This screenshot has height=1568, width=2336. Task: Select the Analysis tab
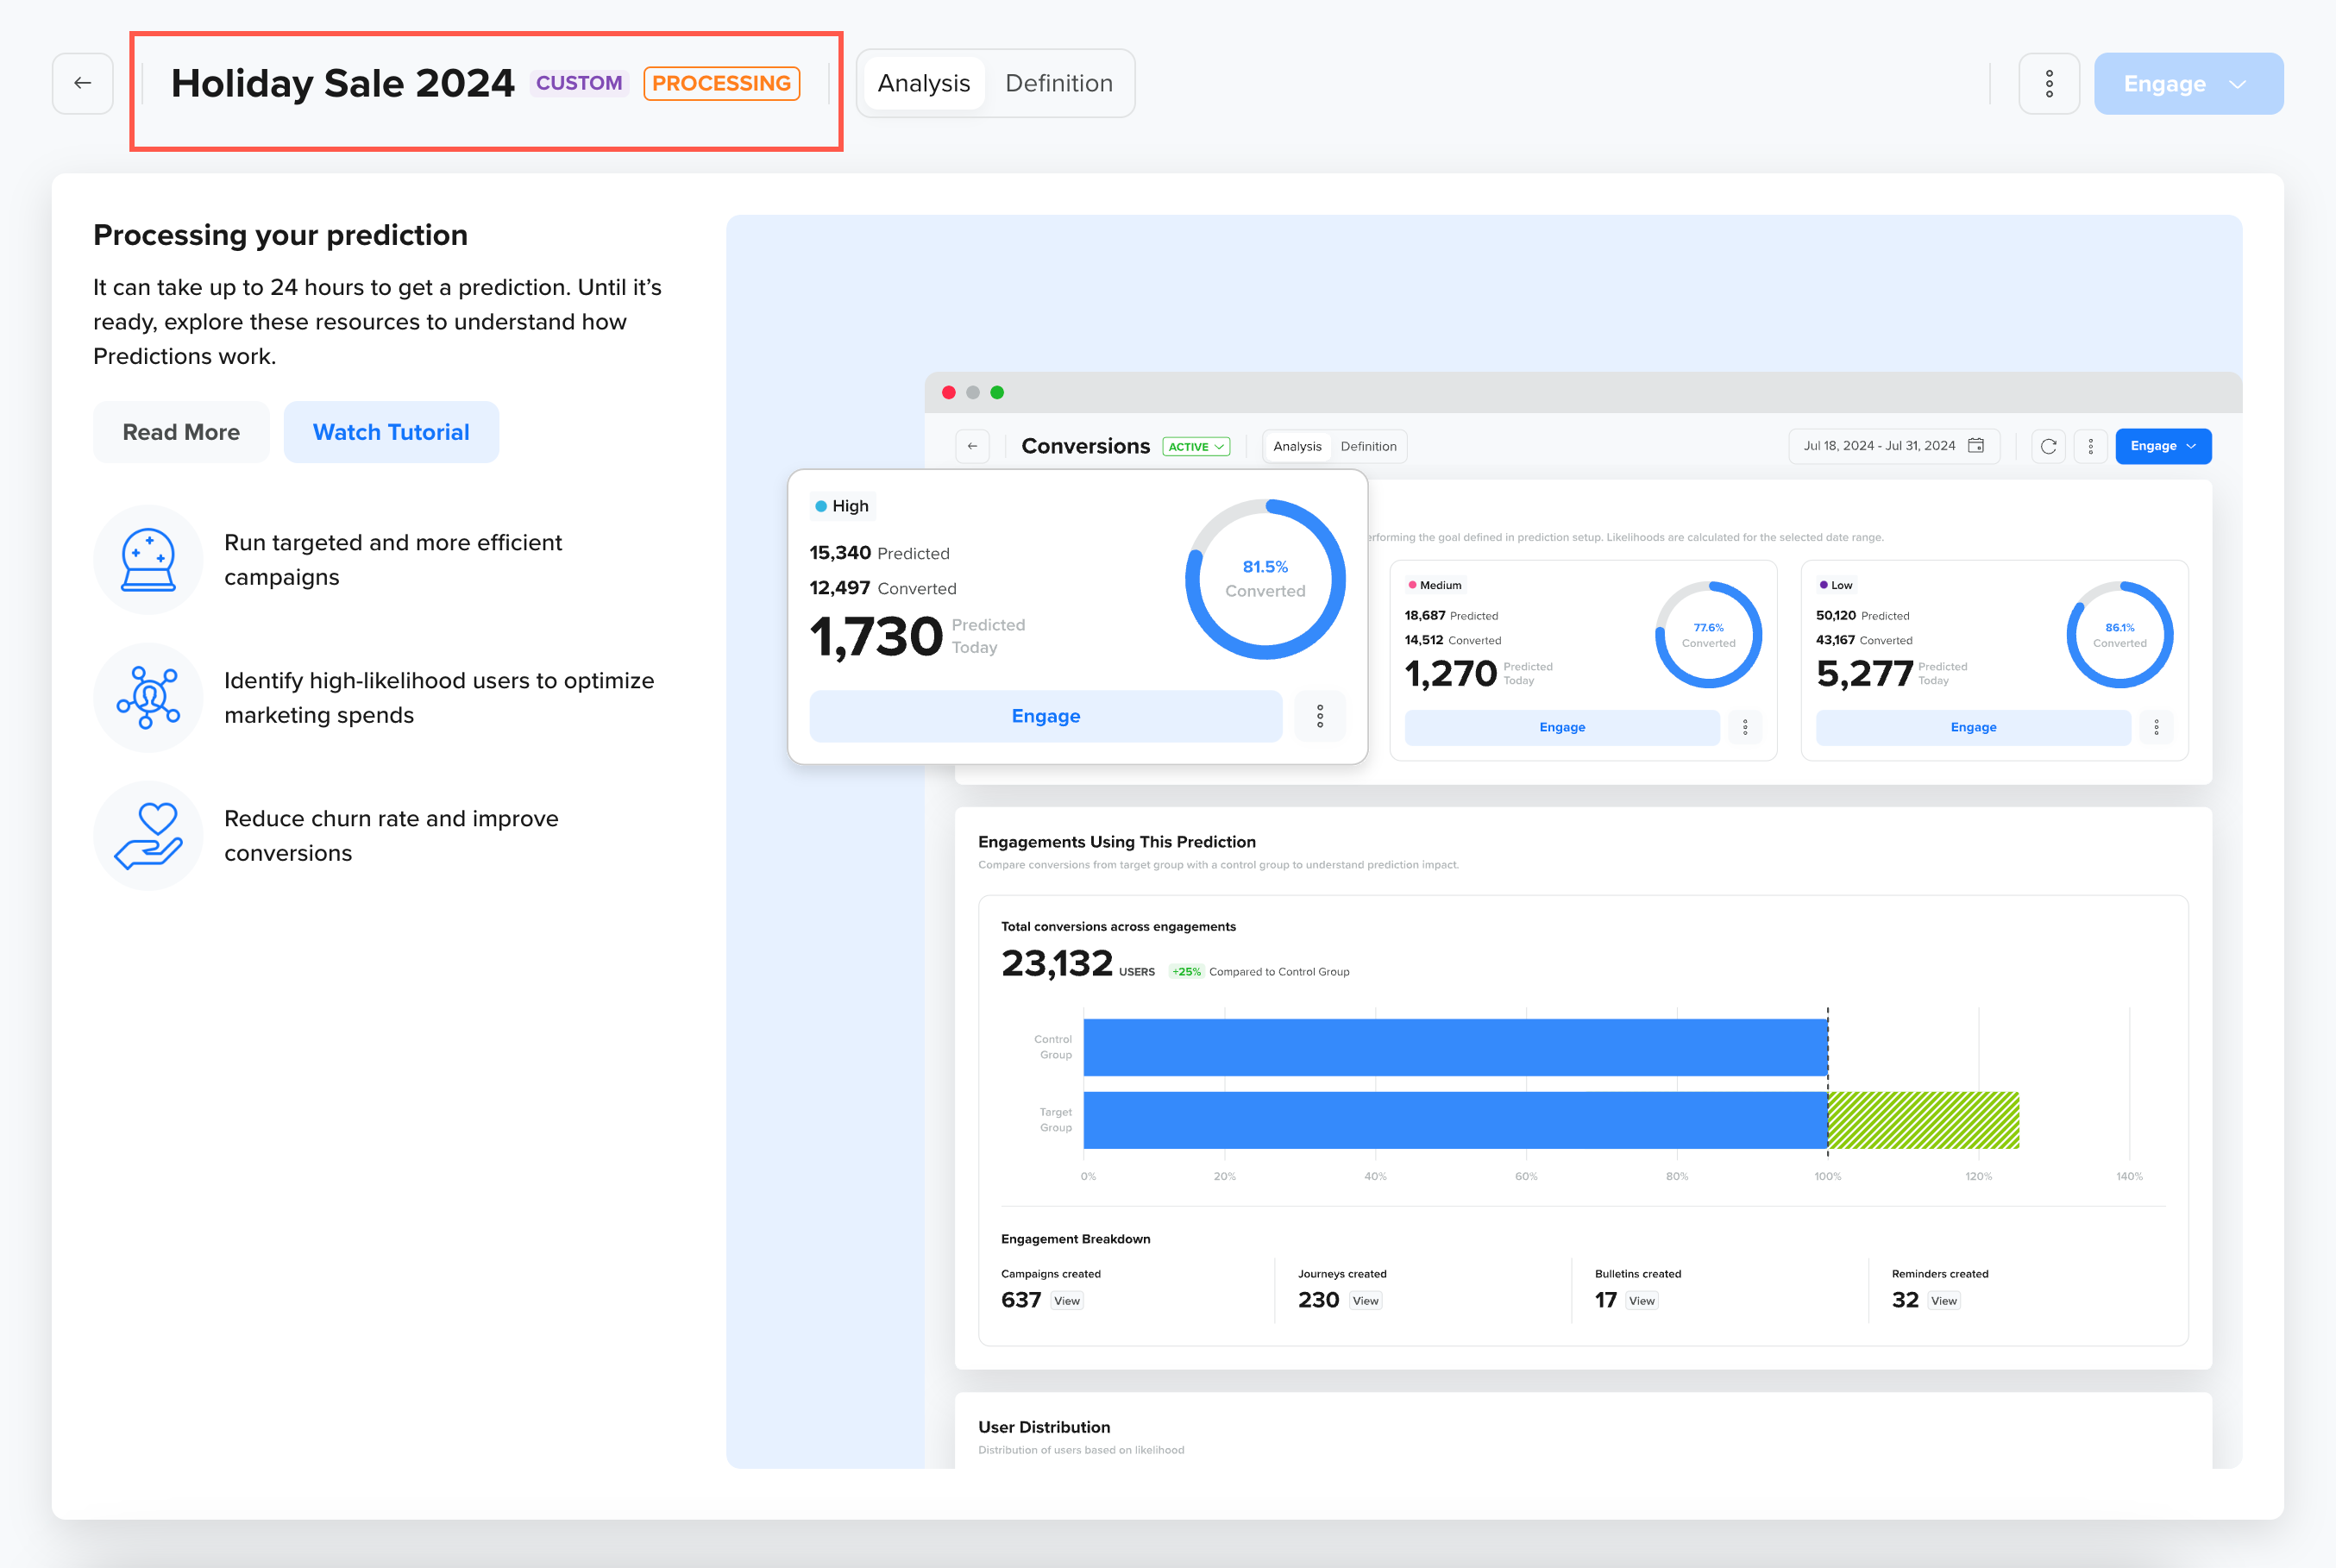(923, 83)
